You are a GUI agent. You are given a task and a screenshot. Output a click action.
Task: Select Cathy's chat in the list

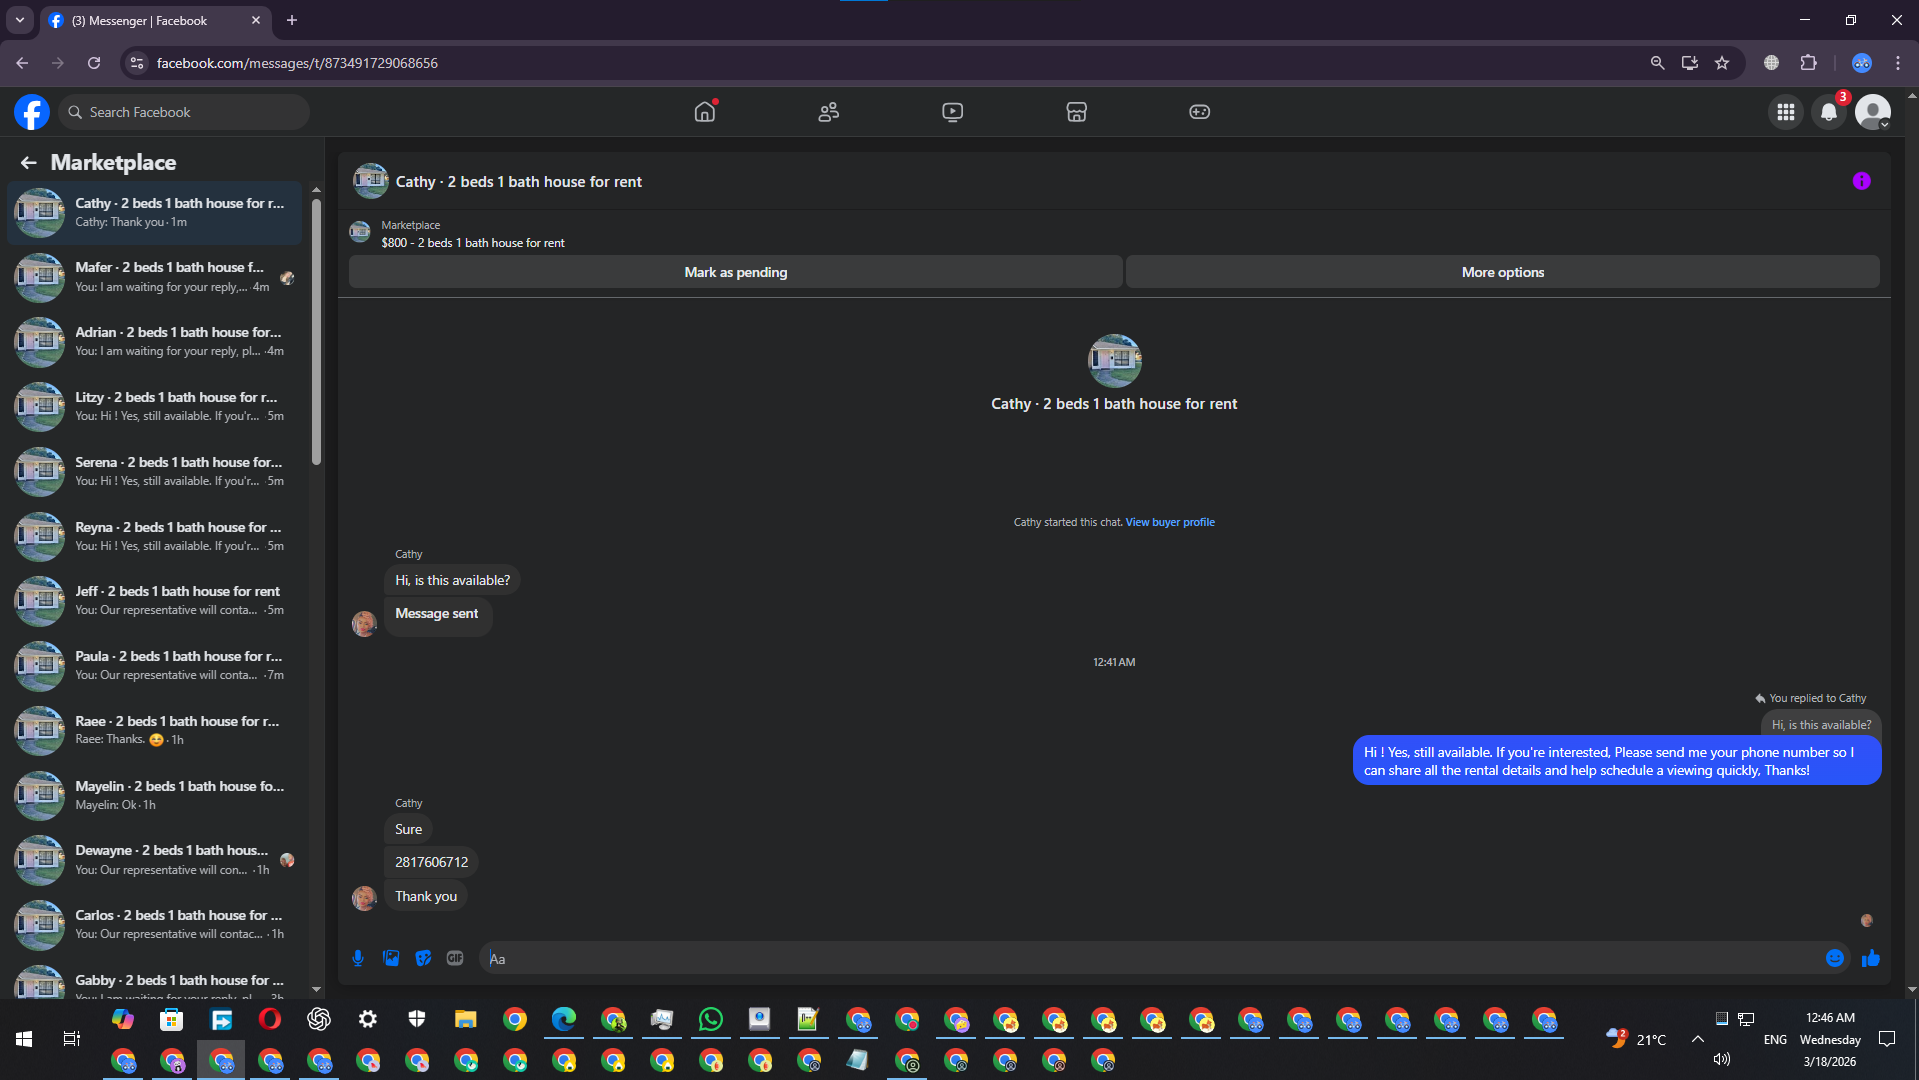pyautogui.click(x=155, y=212)
